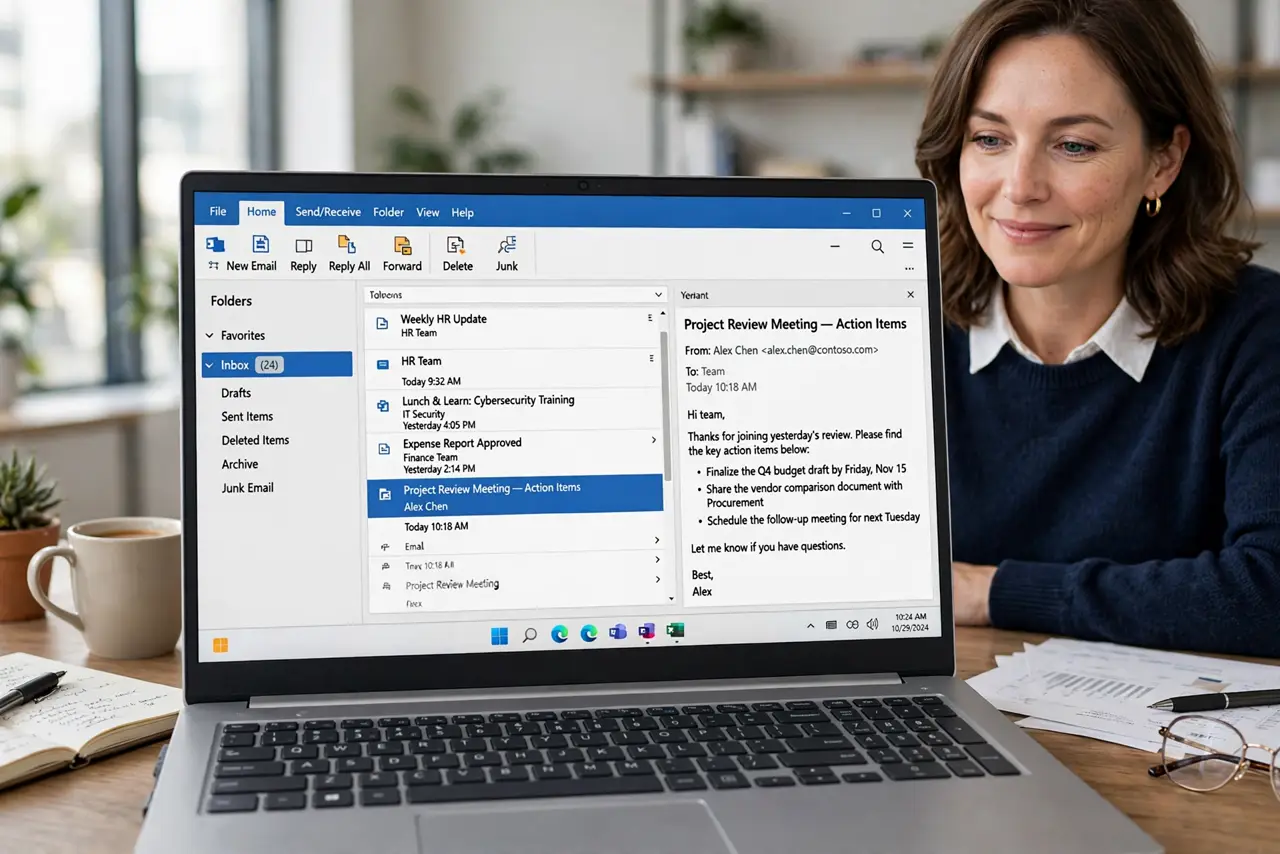Expand the Email row chevron in the message list

pyautogui.click(x=657, y=541)
